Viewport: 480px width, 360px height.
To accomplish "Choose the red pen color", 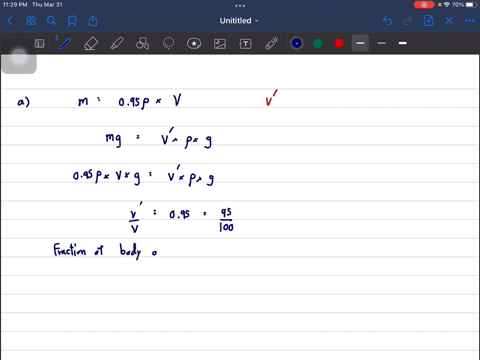I will [x=339, y=43].
